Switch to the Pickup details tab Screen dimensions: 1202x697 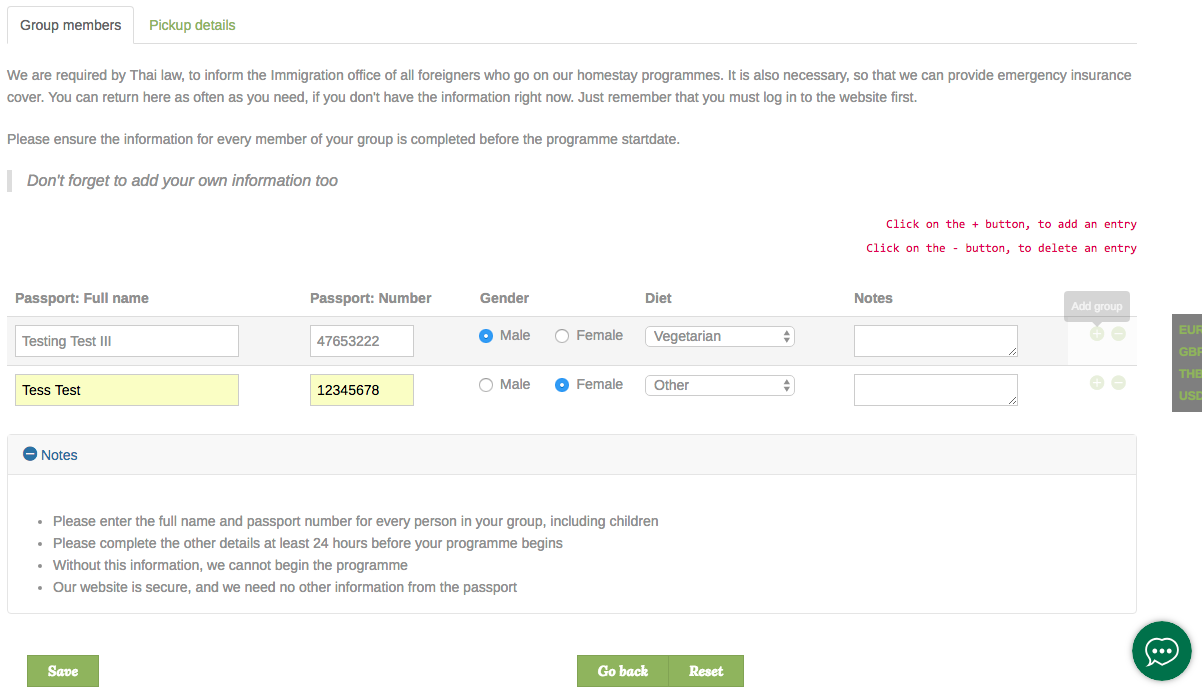point(192,25)
